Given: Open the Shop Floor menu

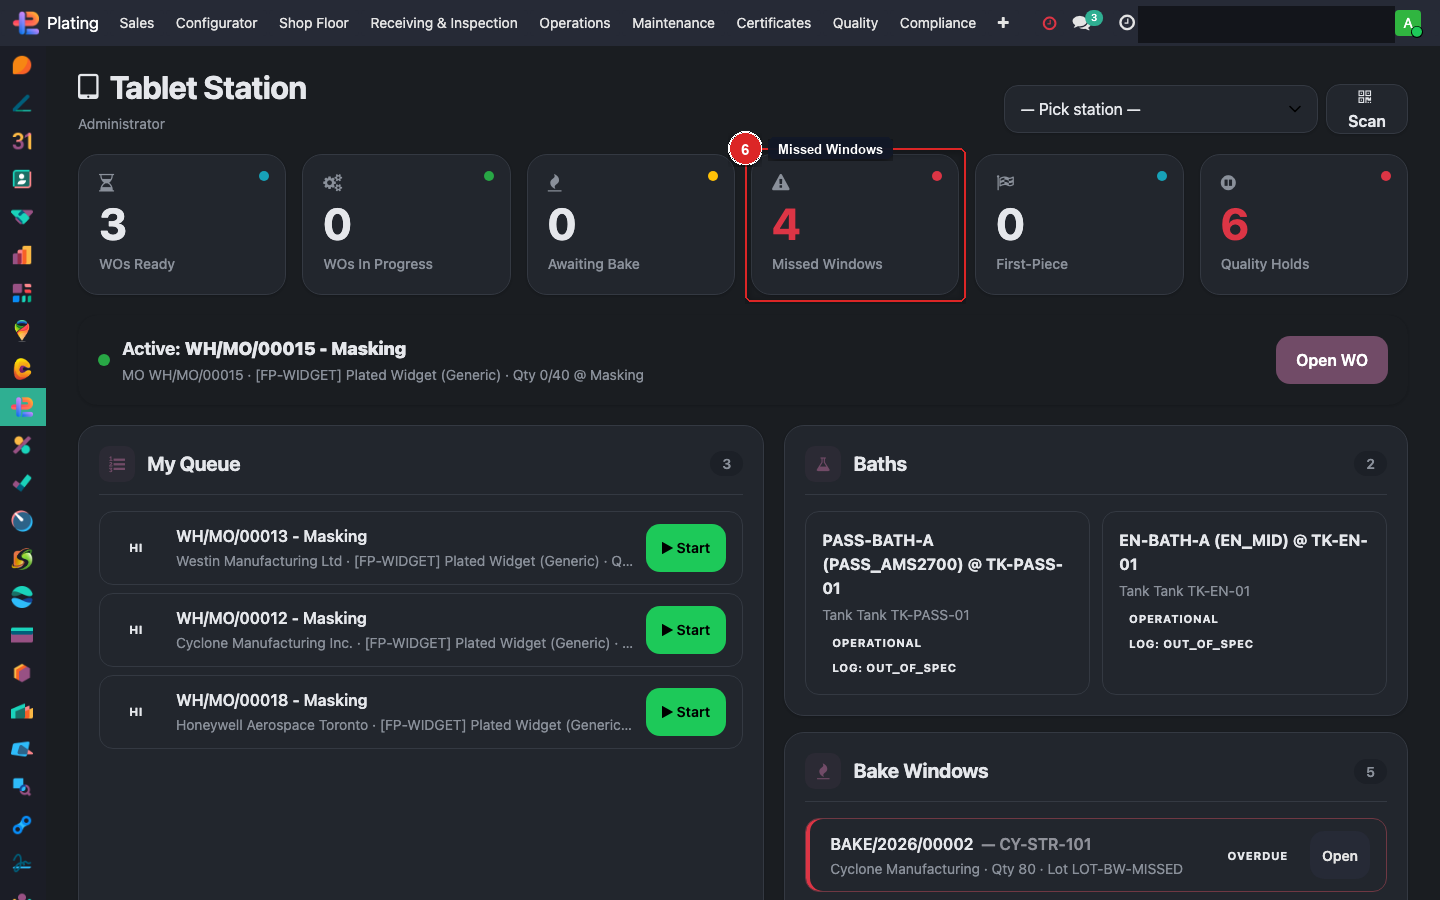Looking at the screenshot, I should pyautogui.click(x=313, y=23).
